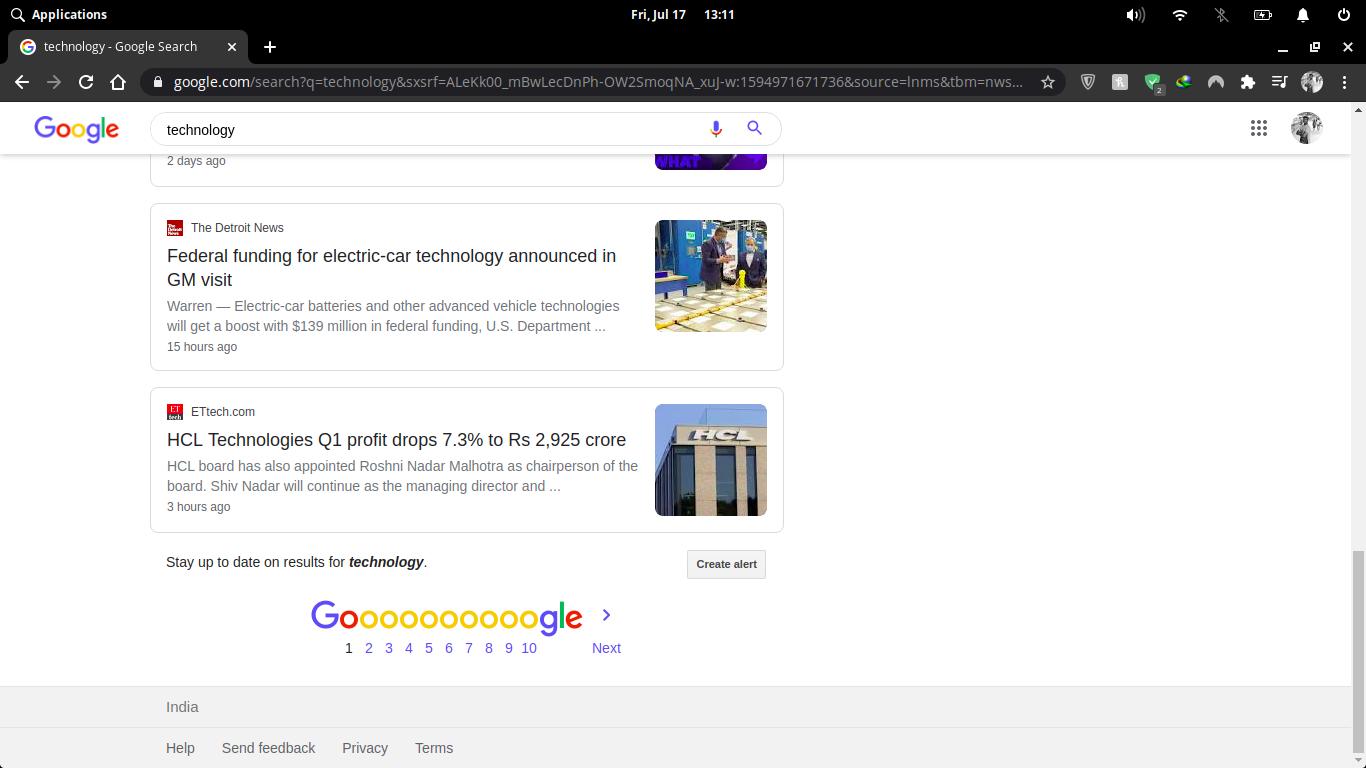Open the date and time Fri, Jul 17 13:11
Screen dimensions: 1366x768
tap(683, 14)
